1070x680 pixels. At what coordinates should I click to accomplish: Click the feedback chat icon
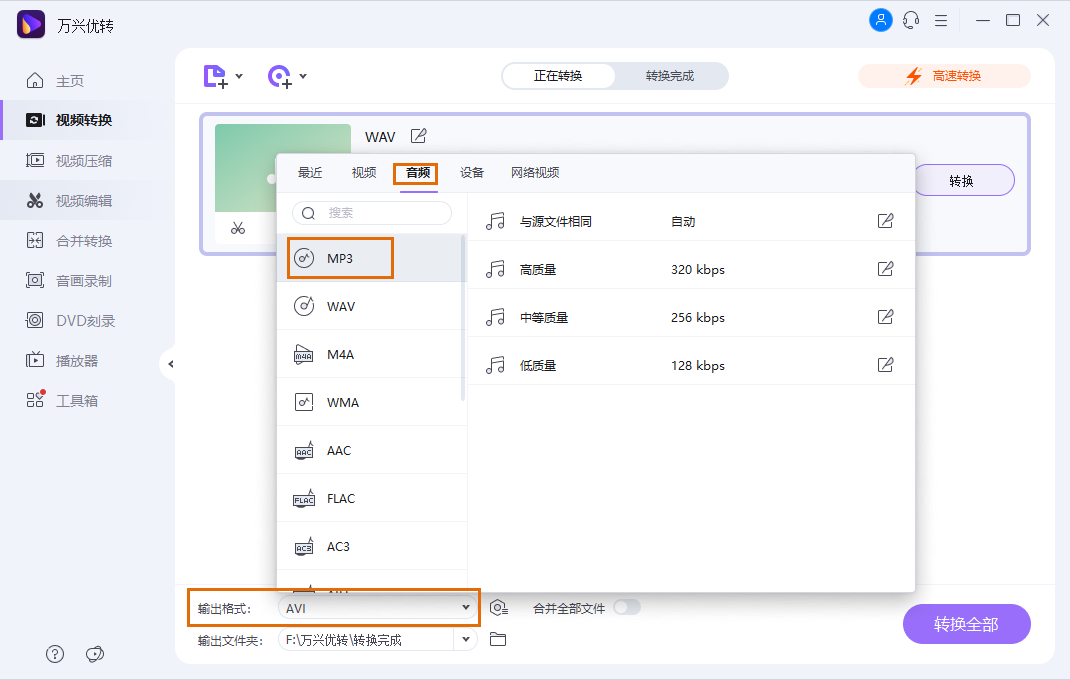coord(95,654)
